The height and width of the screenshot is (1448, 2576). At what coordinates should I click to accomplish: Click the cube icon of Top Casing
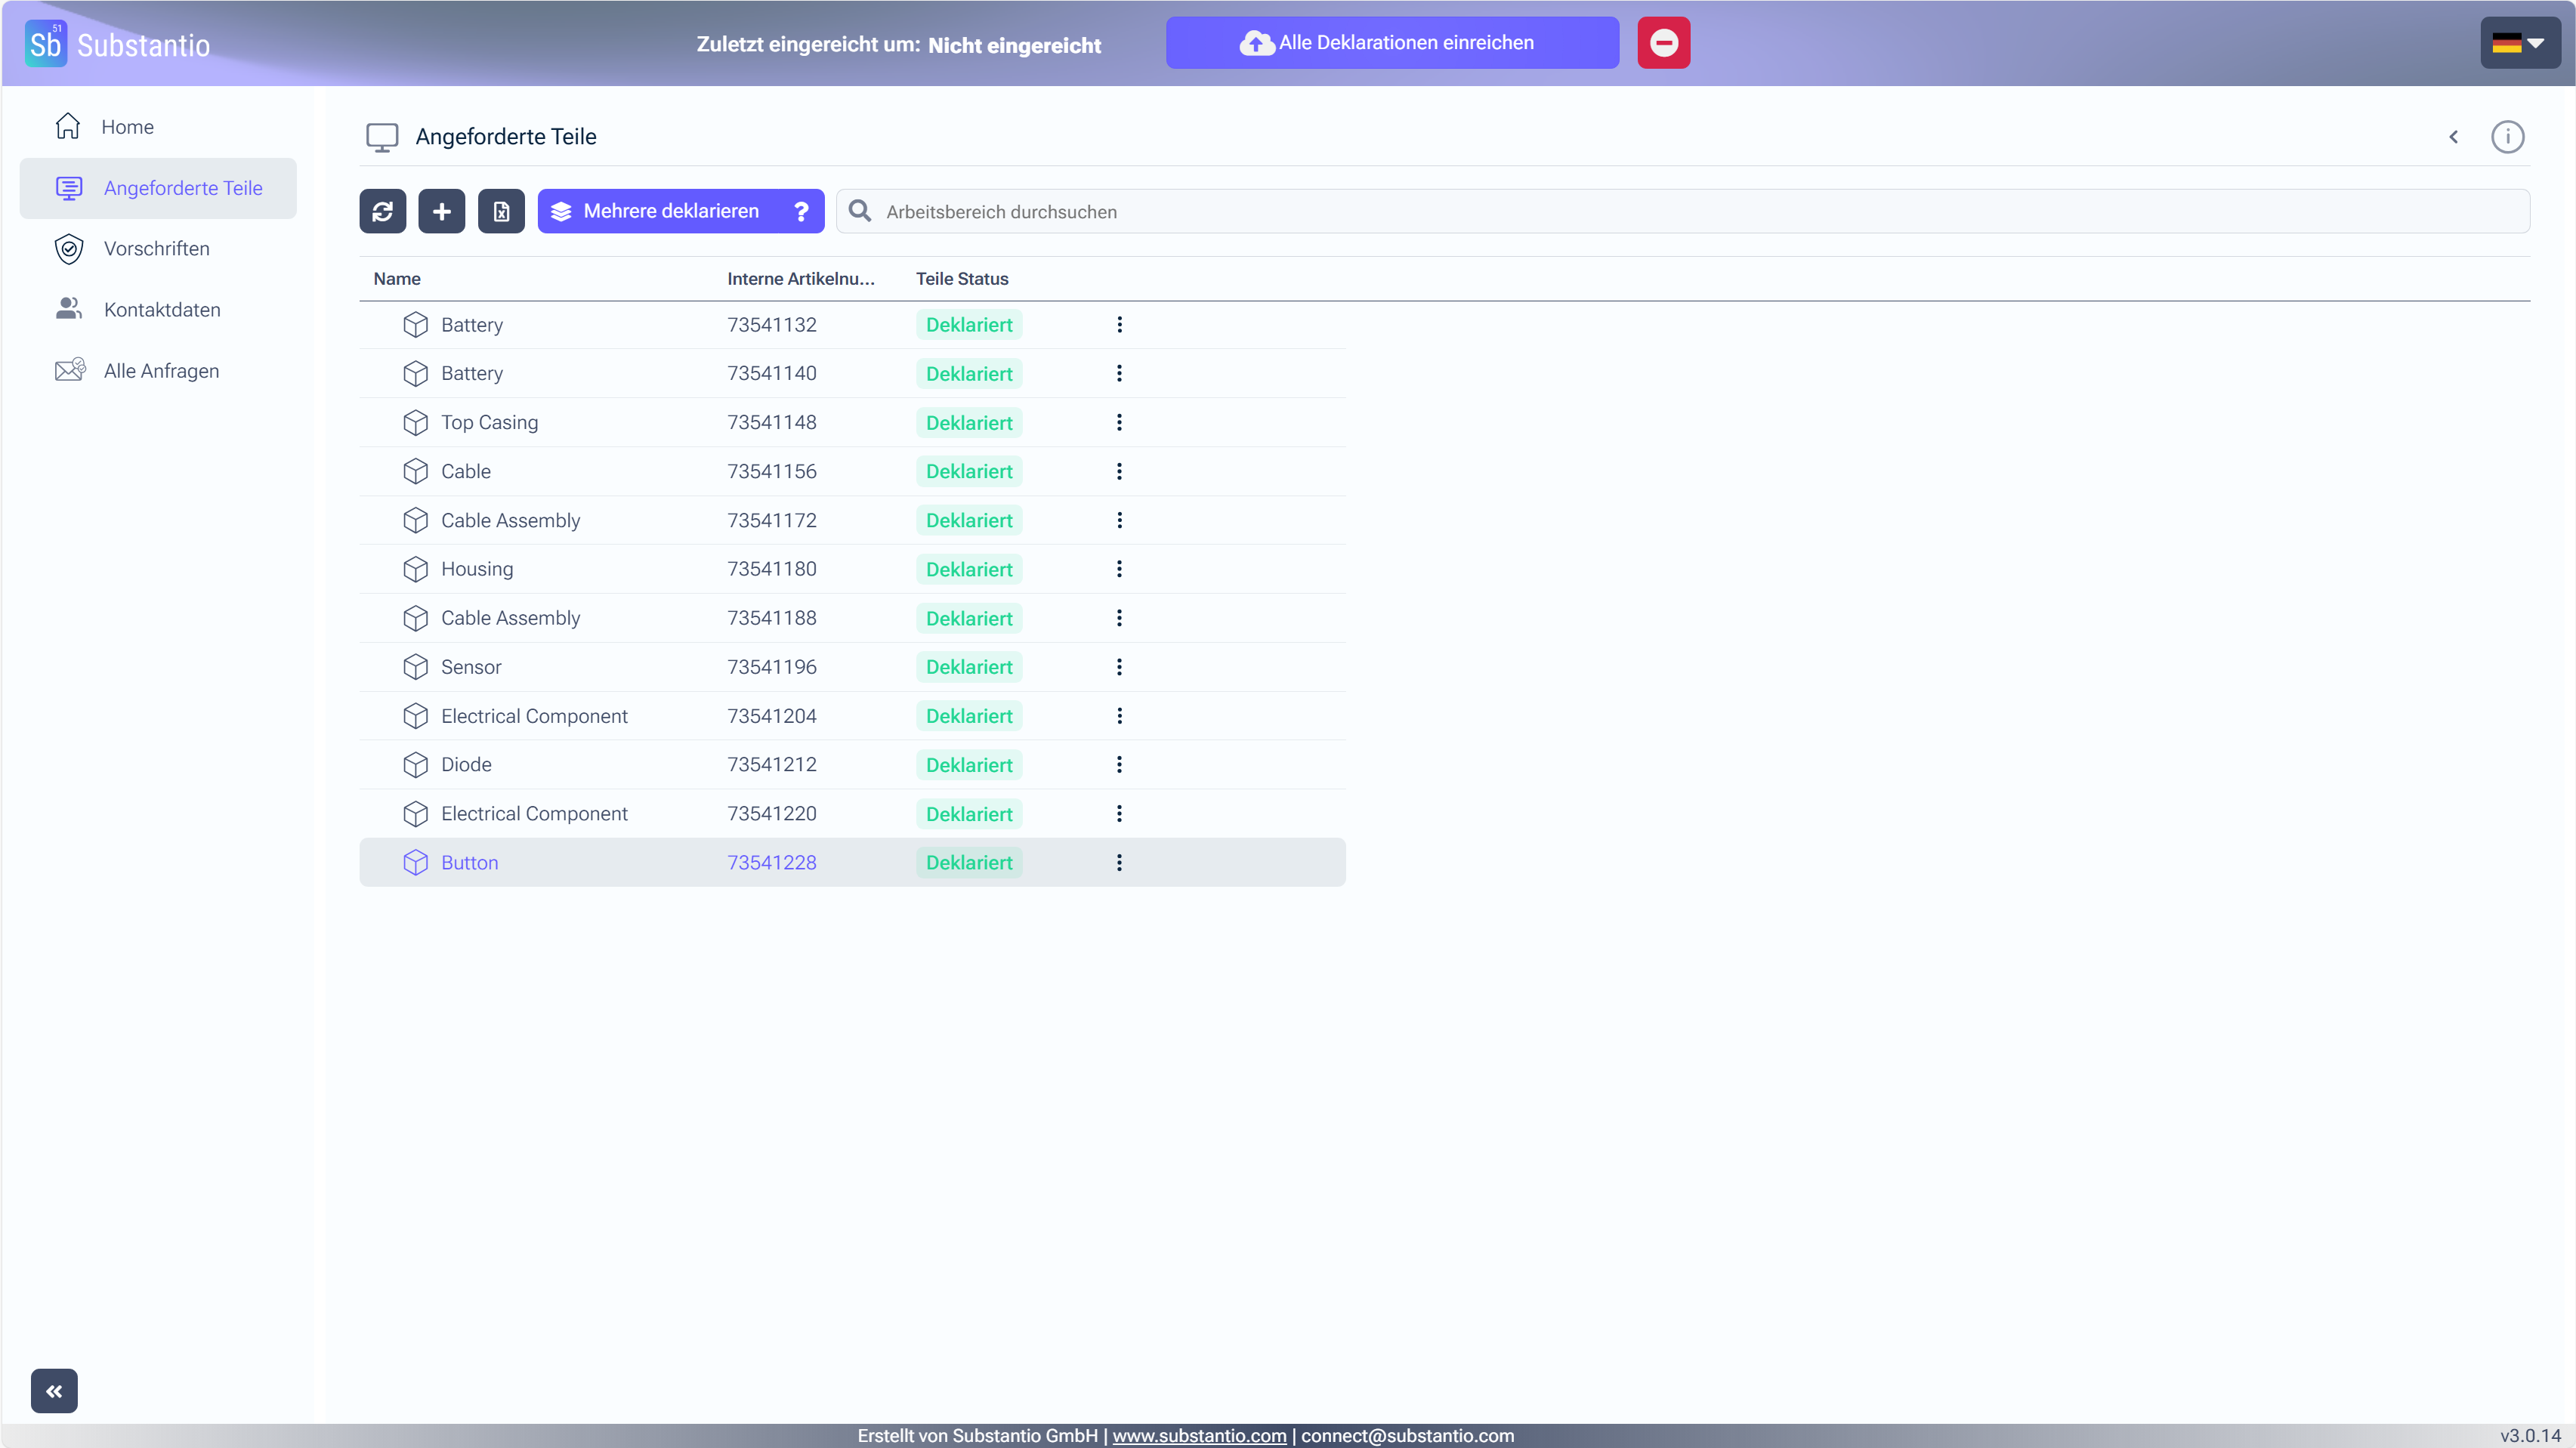(x=416, y=422)
